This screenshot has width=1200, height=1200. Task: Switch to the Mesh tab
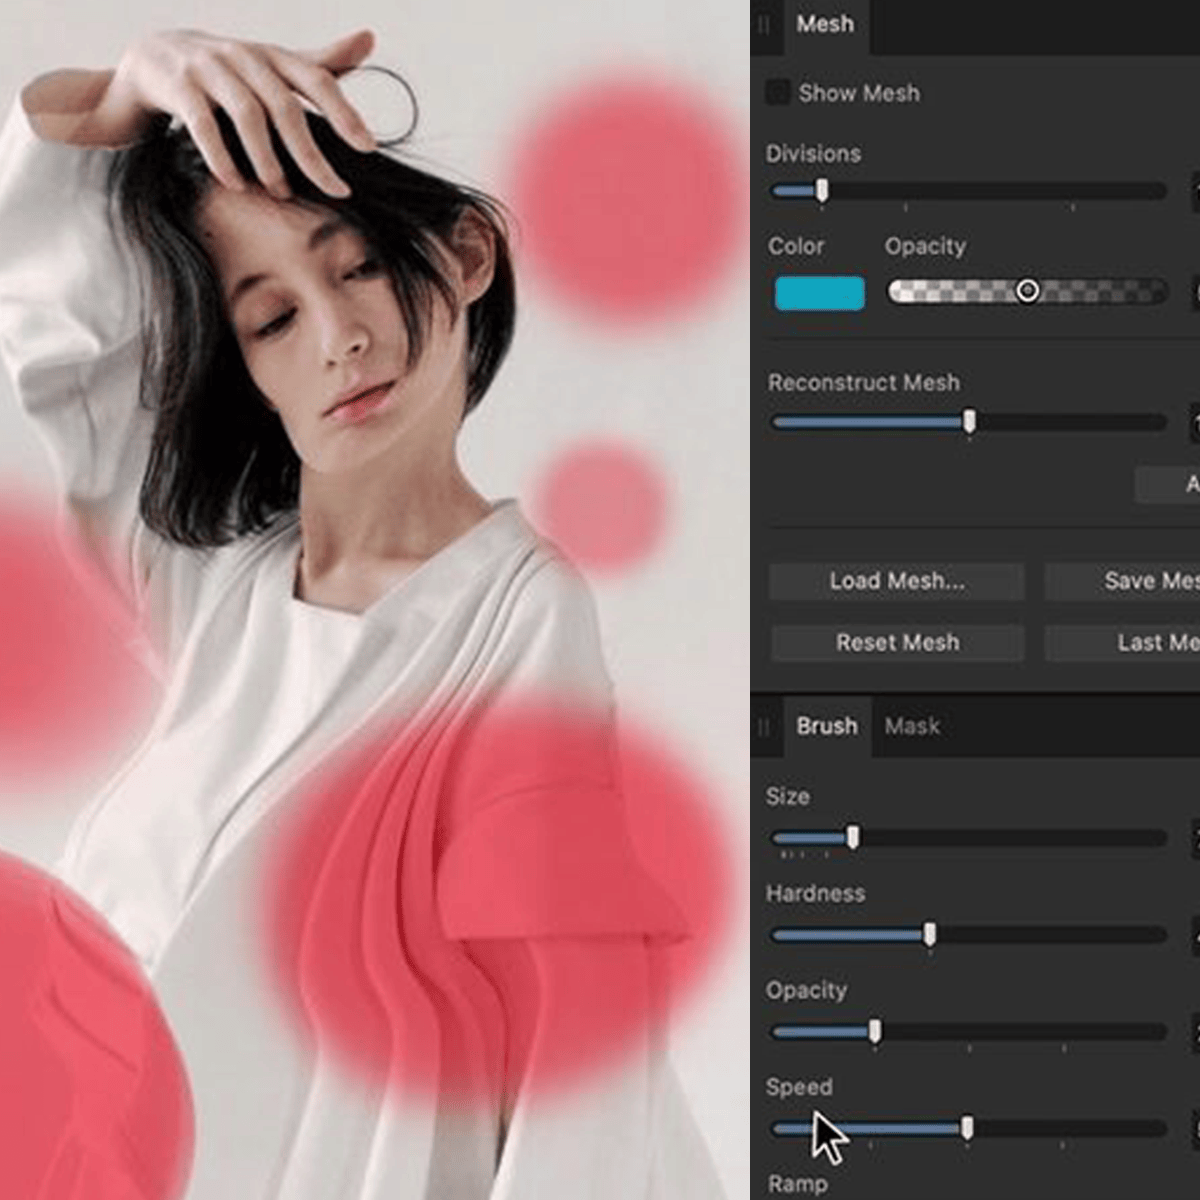point(825,25)
